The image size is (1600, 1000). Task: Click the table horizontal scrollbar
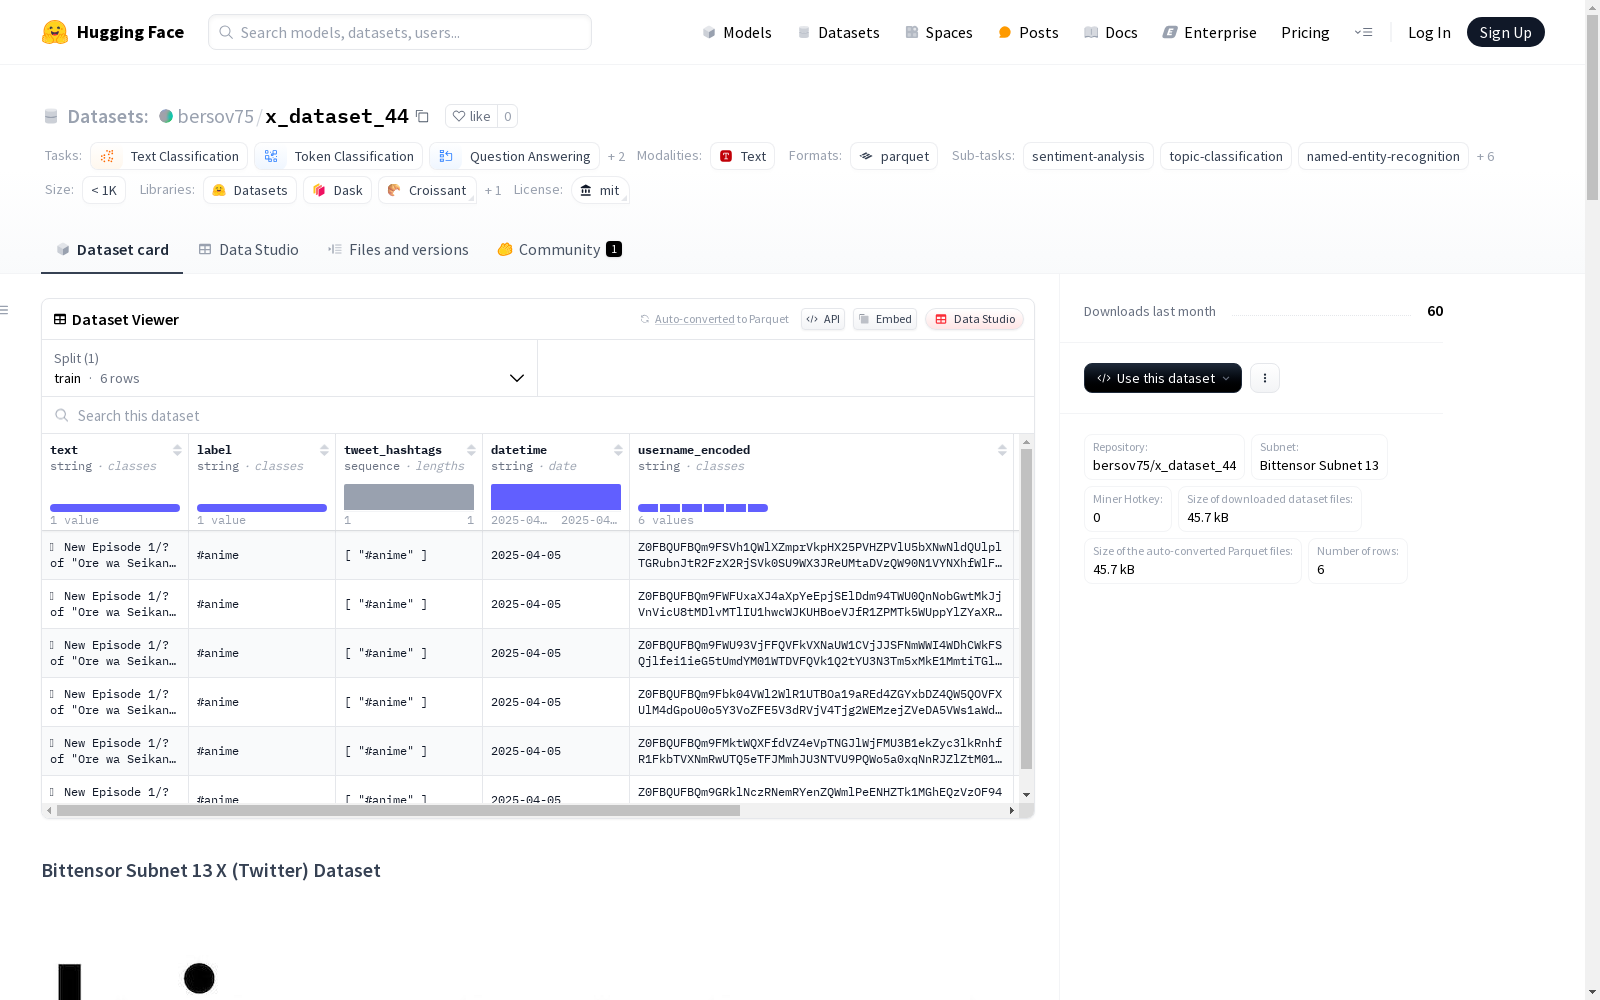(x=398, y=810)
